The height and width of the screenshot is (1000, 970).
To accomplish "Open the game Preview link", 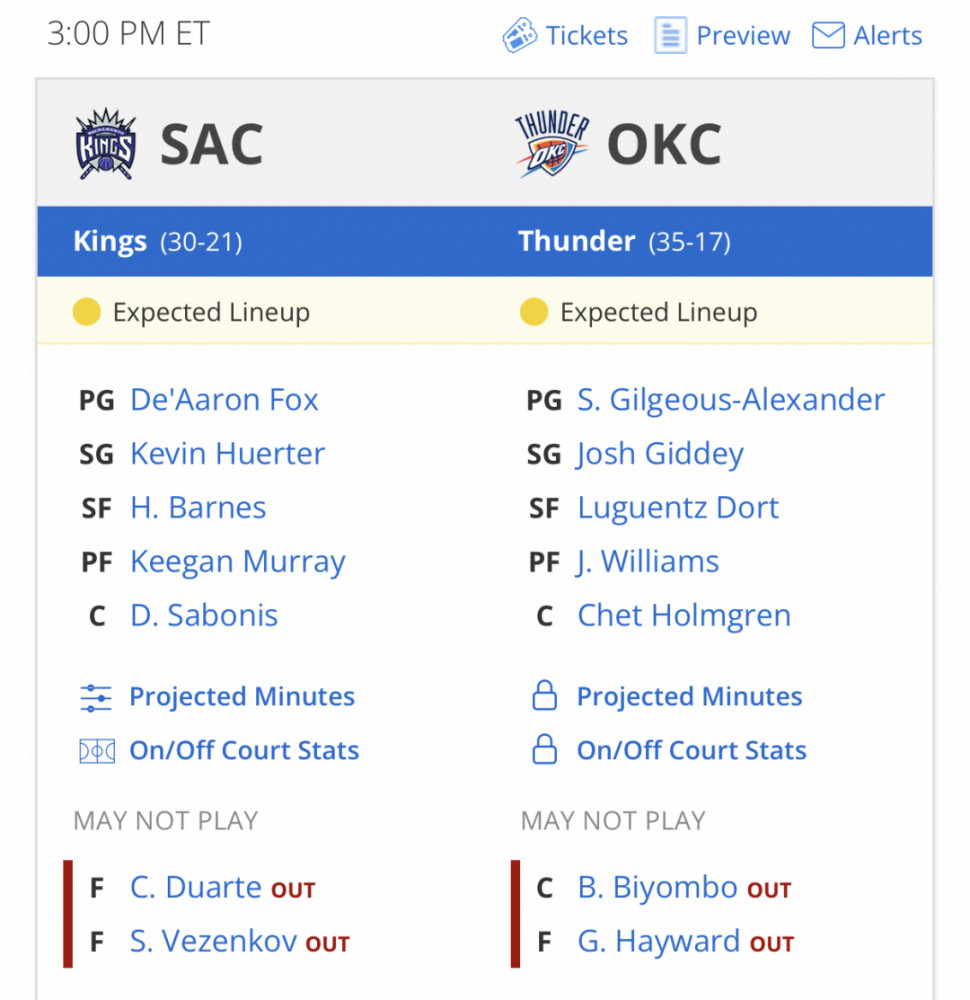I will pos(743,36).
